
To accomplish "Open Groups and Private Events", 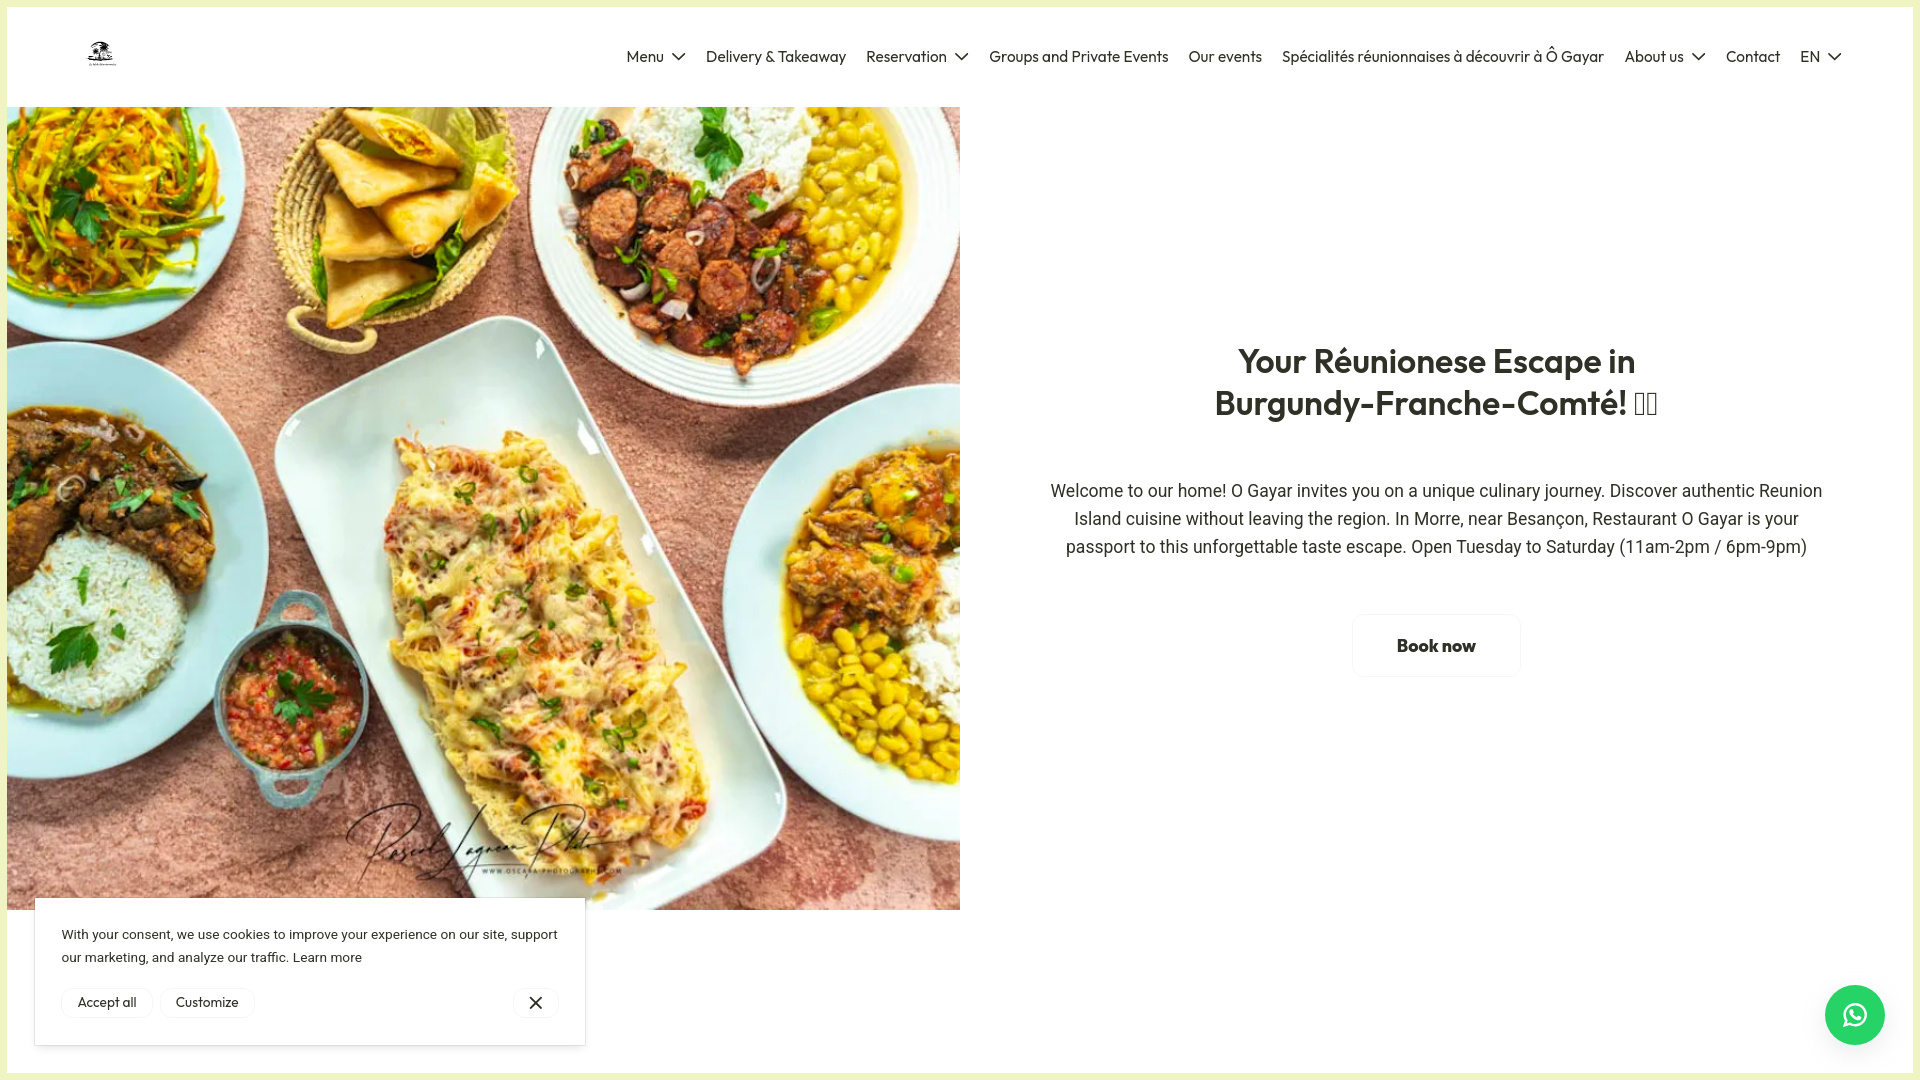I will (1078, 57).
